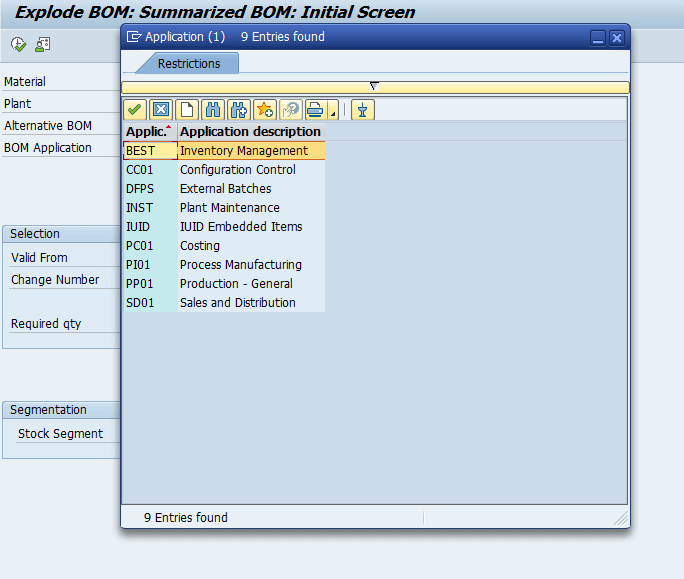Click the Cancel X toolbar icon
Image resolution: width=684 pixels, height=579 pixels.
click(161, 110)
